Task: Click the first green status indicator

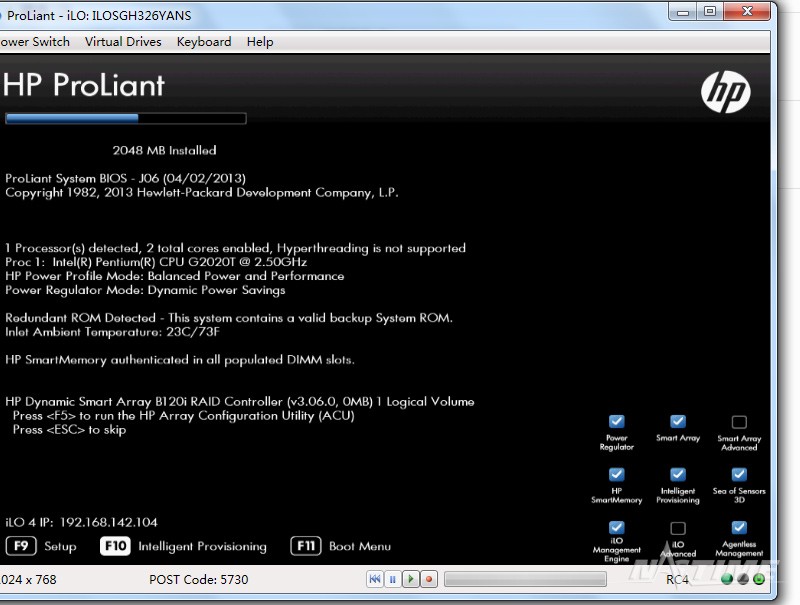Action: click(x=727, y=579)
